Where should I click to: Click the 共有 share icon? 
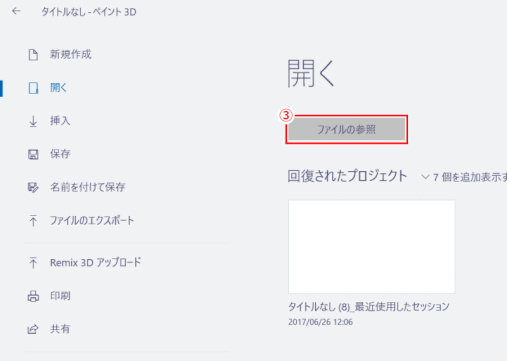[33, 329]
